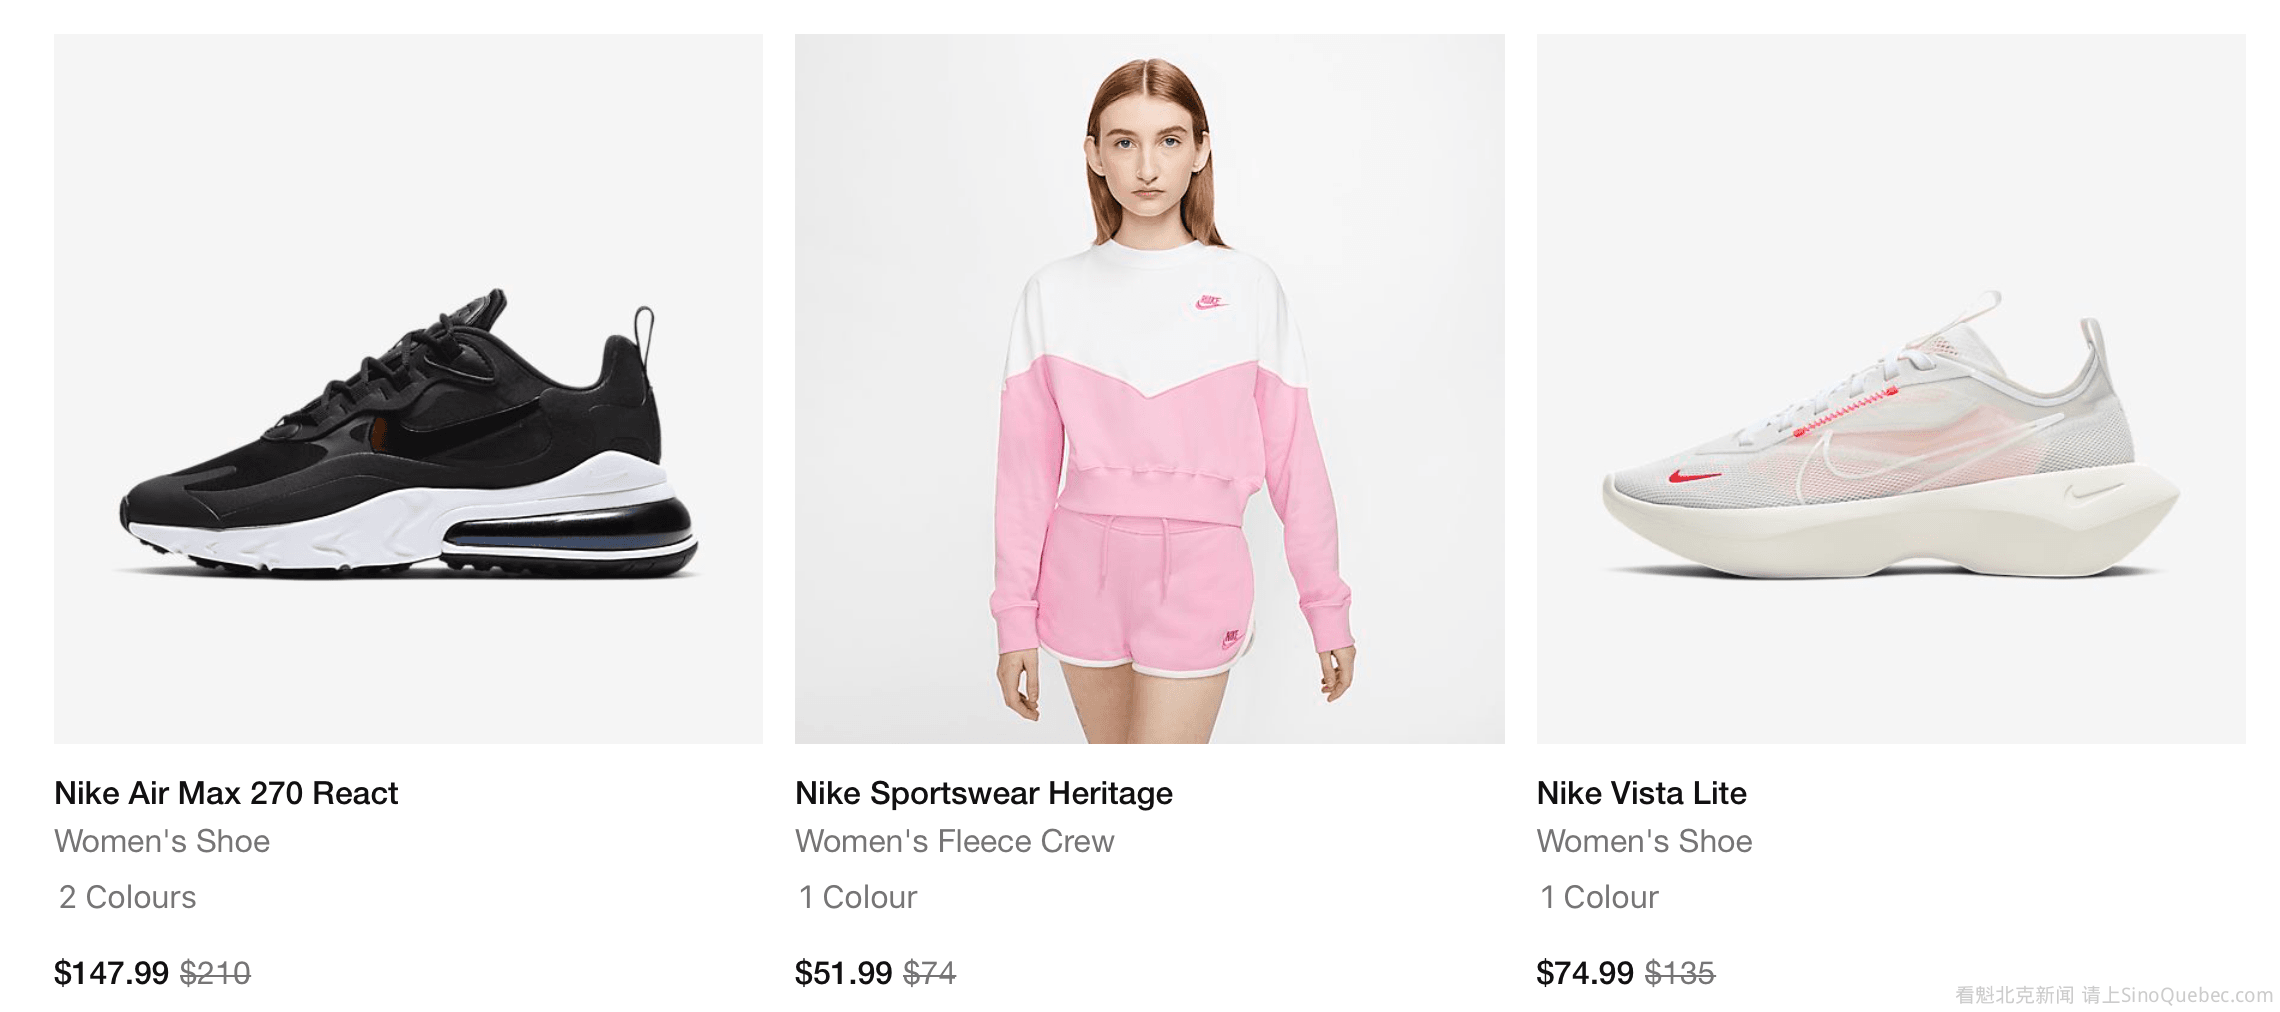This screenshot has width=2280, height=1012.
Task: Click the Nike Air Max 270 React title
Action: coord(226,793)
